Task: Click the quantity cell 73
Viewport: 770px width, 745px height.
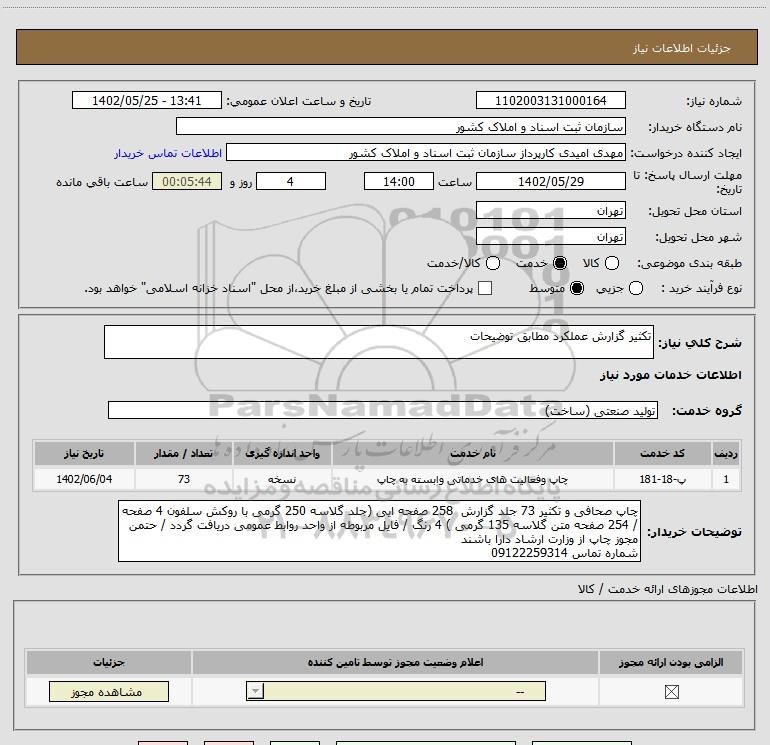Action: tap(184, 479)
